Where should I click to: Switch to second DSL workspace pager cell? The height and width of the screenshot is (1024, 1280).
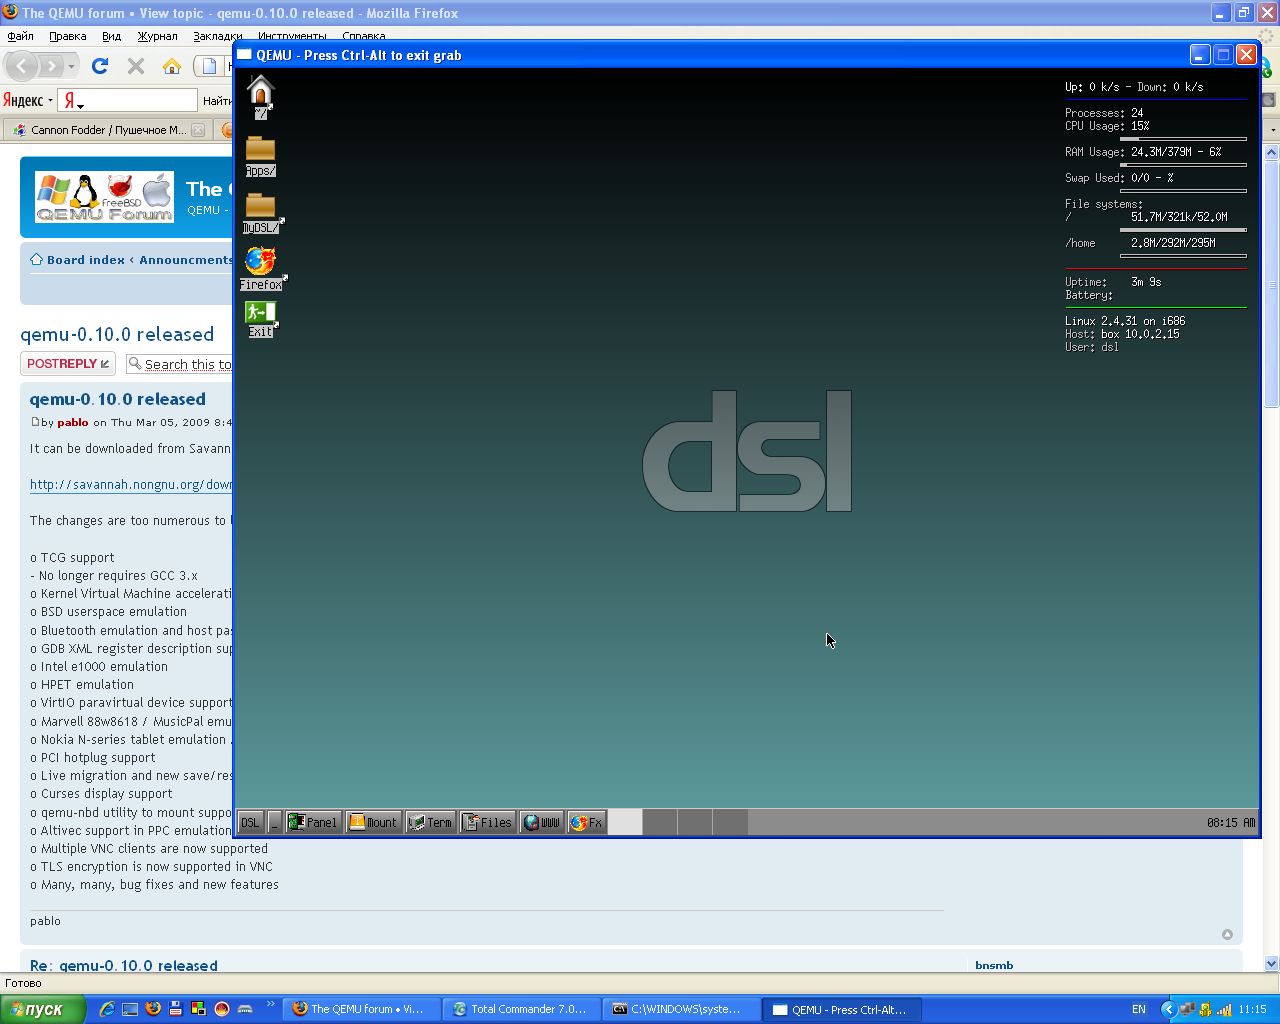point(659,822)
